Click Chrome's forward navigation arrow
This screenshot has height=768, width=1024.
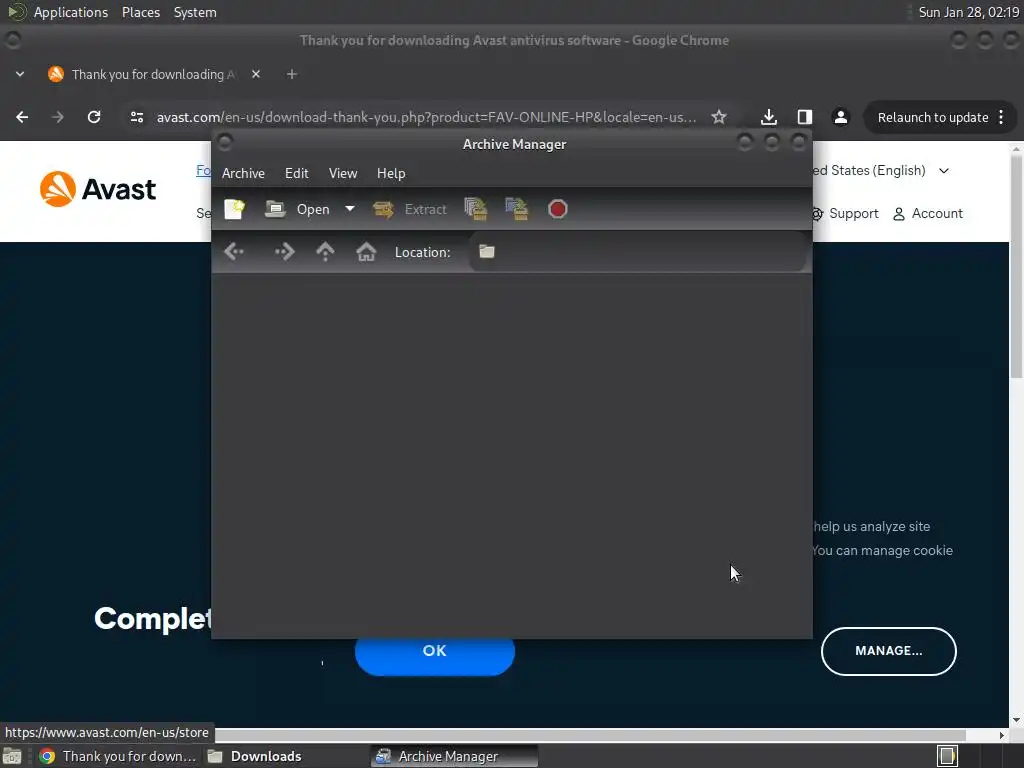[x=57, y=117]
